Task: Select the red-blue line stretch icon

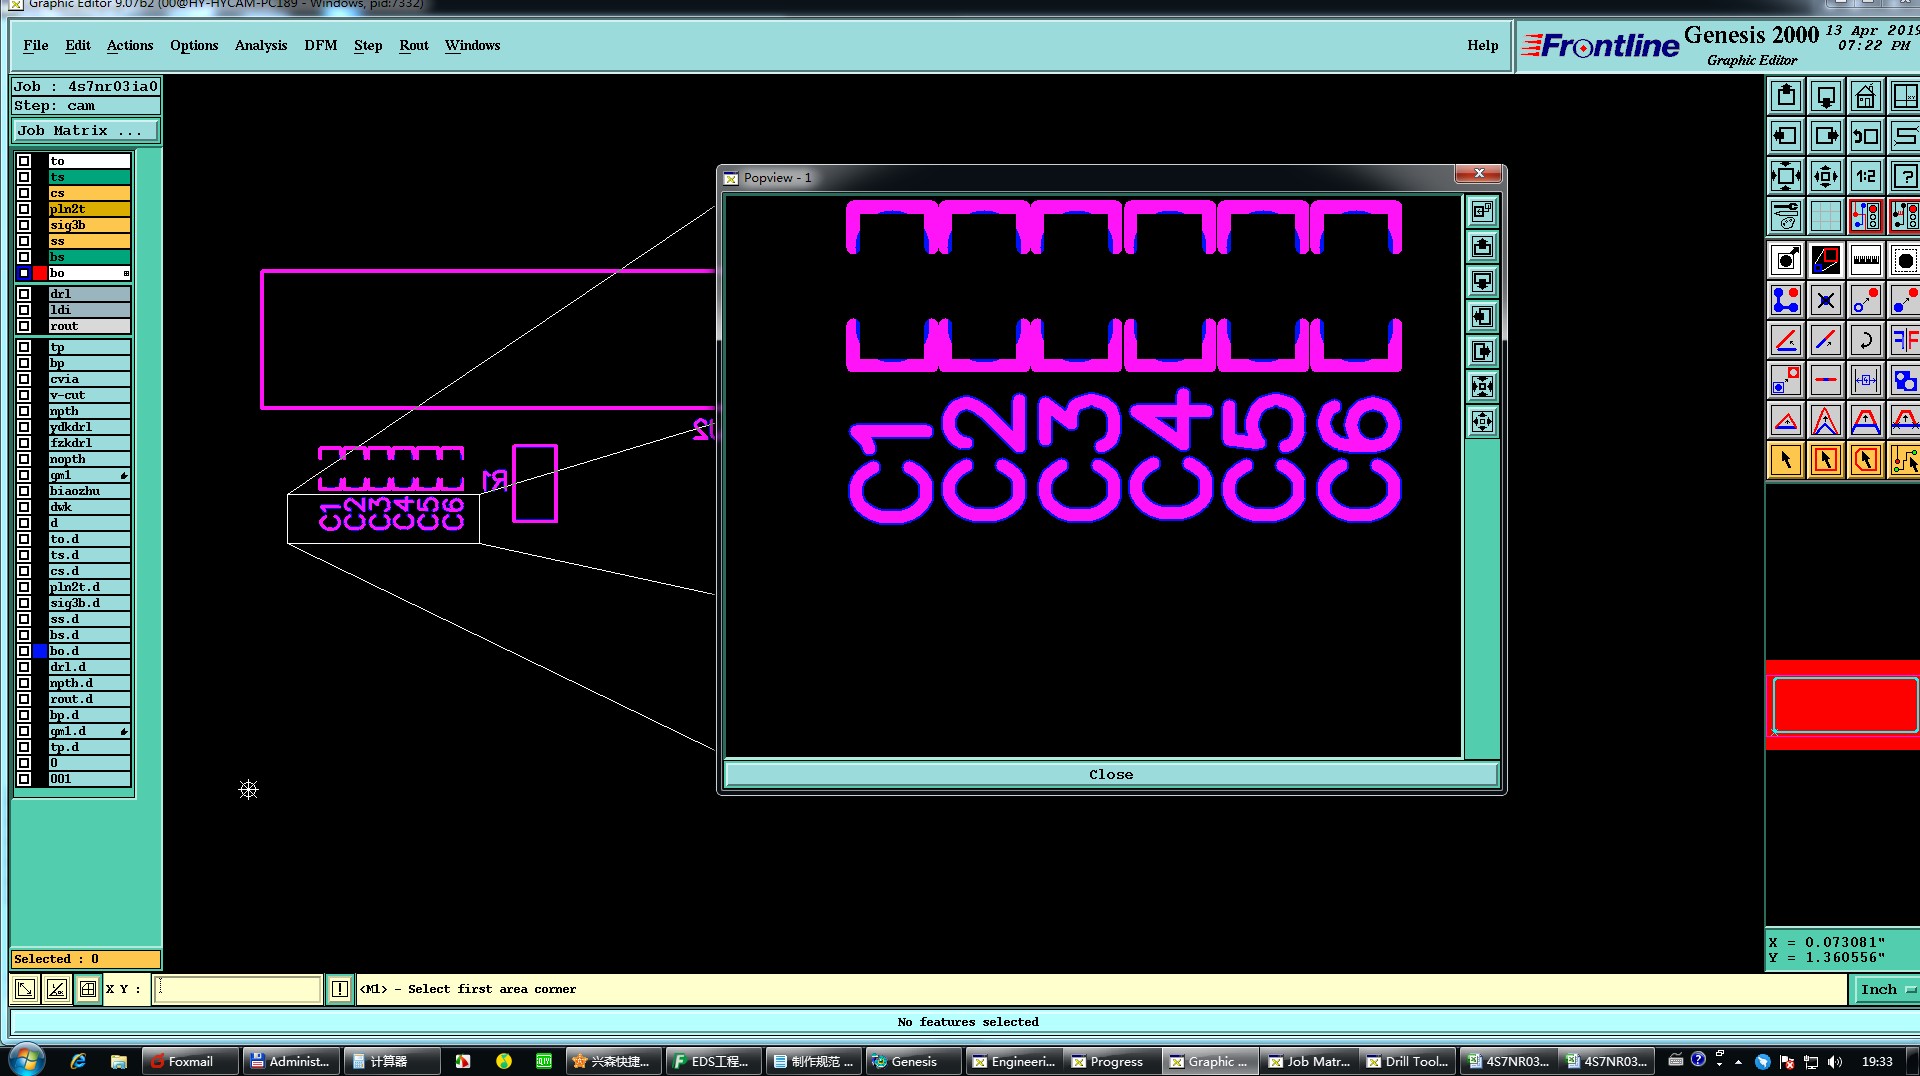Action: 1826,340
